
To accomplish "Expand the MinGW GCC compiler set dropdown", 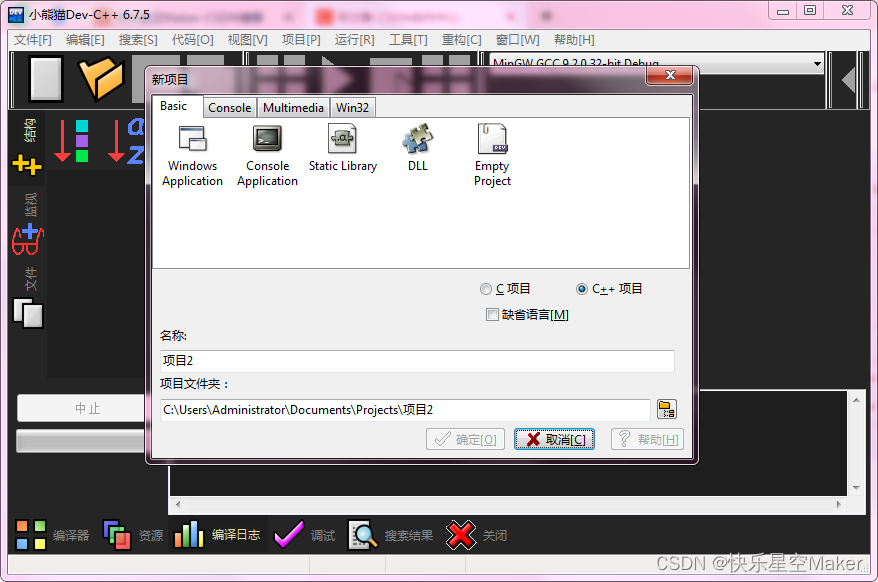I will pyautogui.click(x=817, y=63).
